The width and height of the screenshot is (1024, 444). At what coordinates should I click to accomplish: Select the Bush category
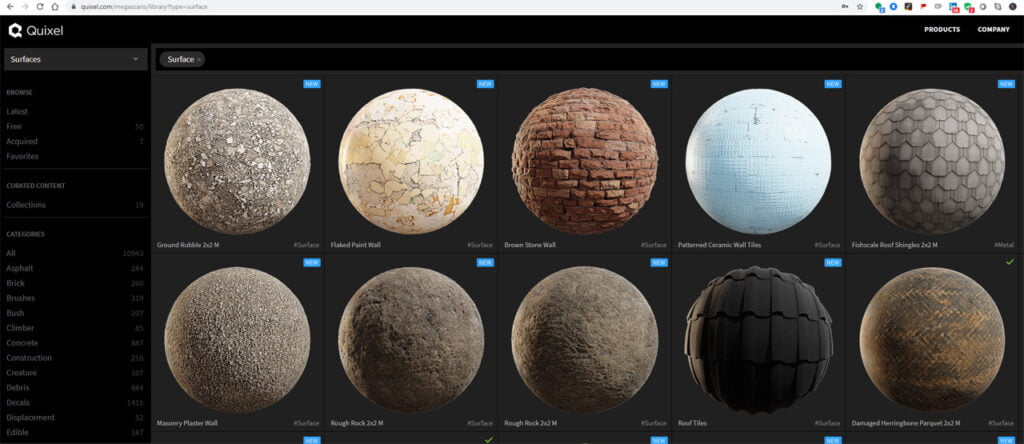coord(16,313)
